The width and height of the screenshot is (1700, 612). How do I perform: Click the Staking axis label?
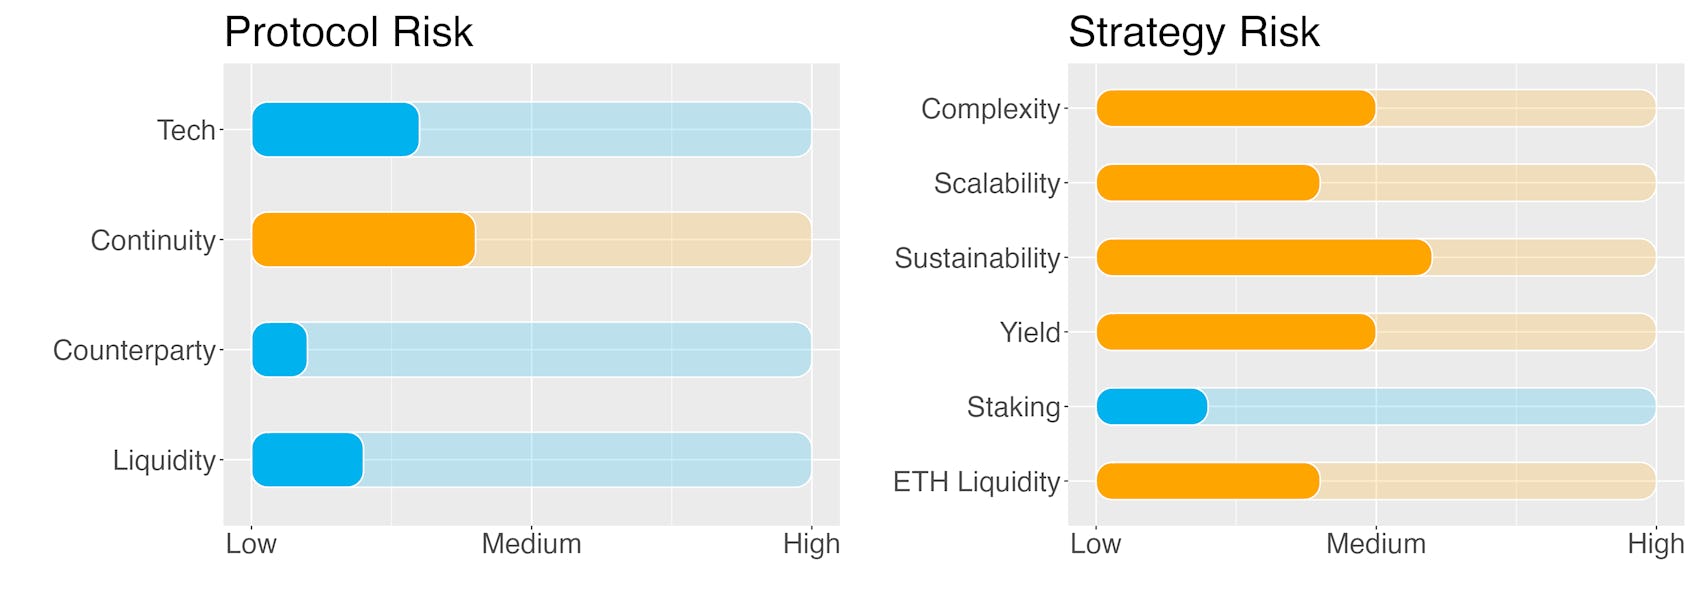[x=1013, y=407]
